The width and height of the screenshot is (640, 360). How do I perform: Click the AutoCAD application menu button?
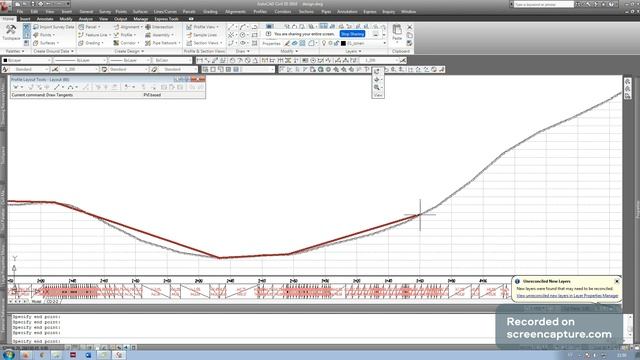[5, 6]
